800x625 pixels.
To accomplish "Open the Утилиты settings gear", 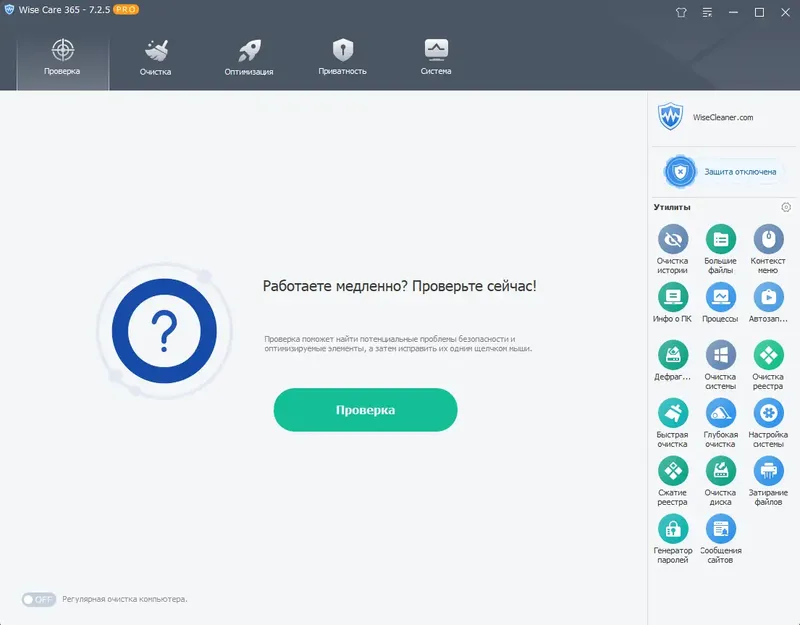I will 785,207.
